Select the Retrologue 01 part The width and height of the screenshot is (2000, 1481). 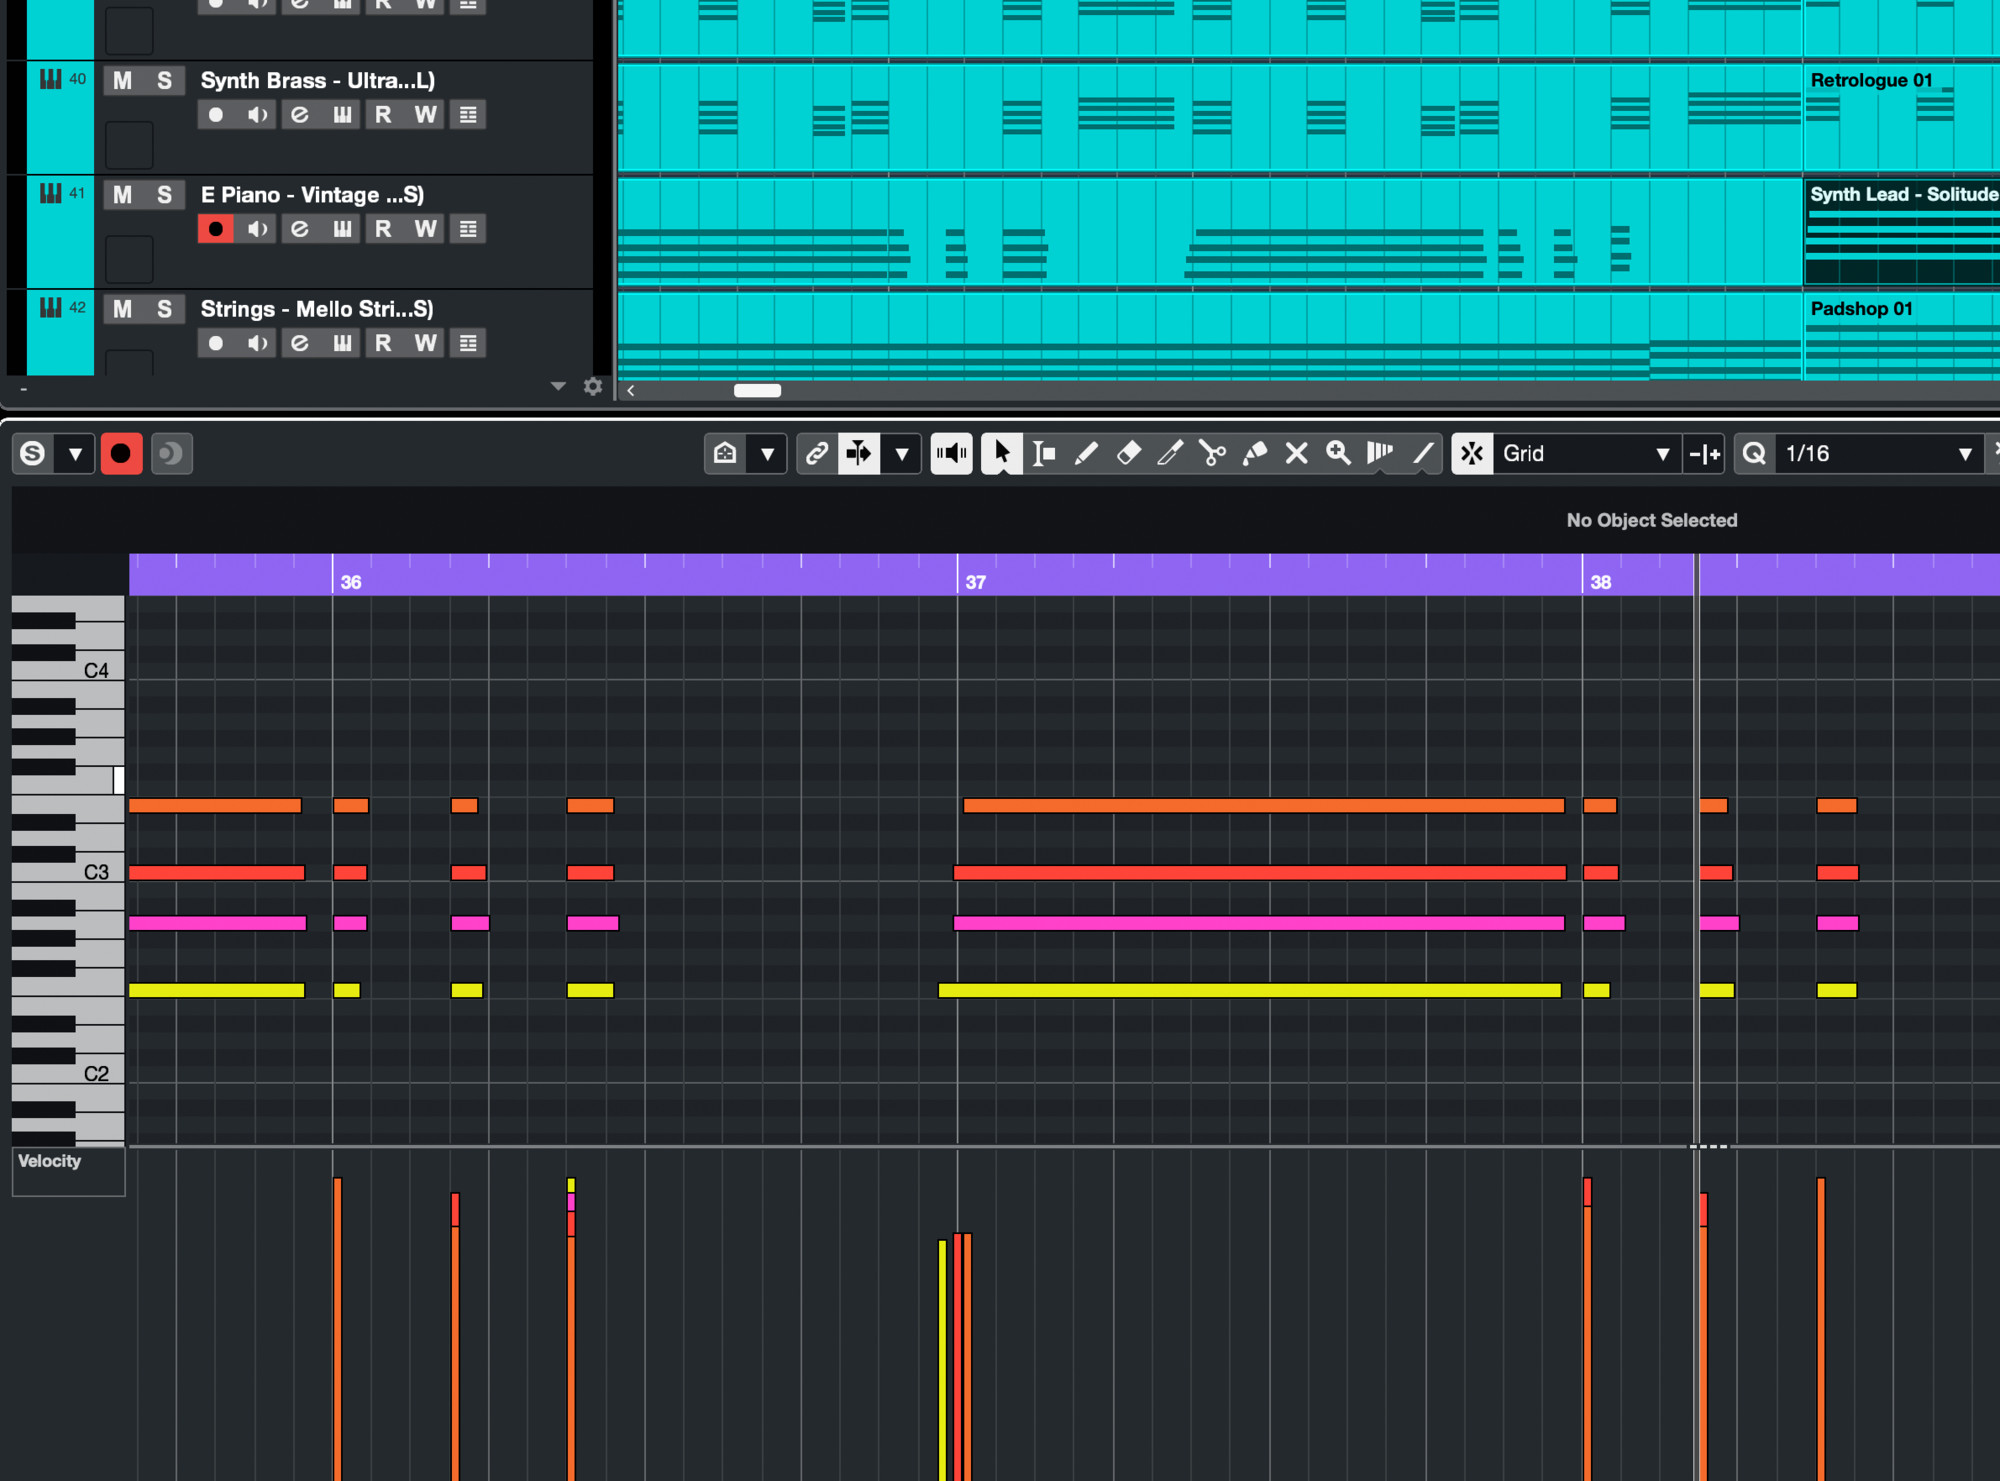coord(1901,117)
